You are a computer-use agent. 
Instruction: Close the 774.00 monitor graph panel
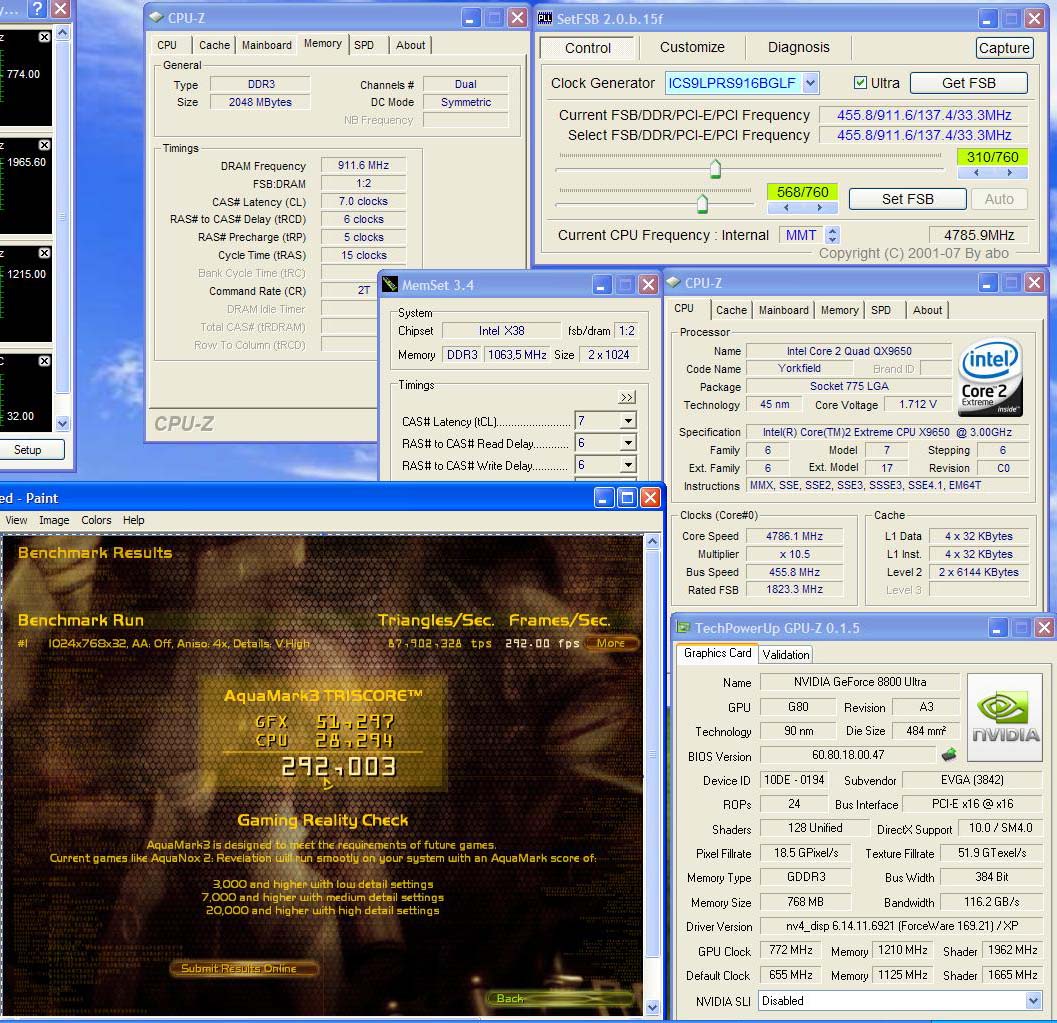point(44,37)
